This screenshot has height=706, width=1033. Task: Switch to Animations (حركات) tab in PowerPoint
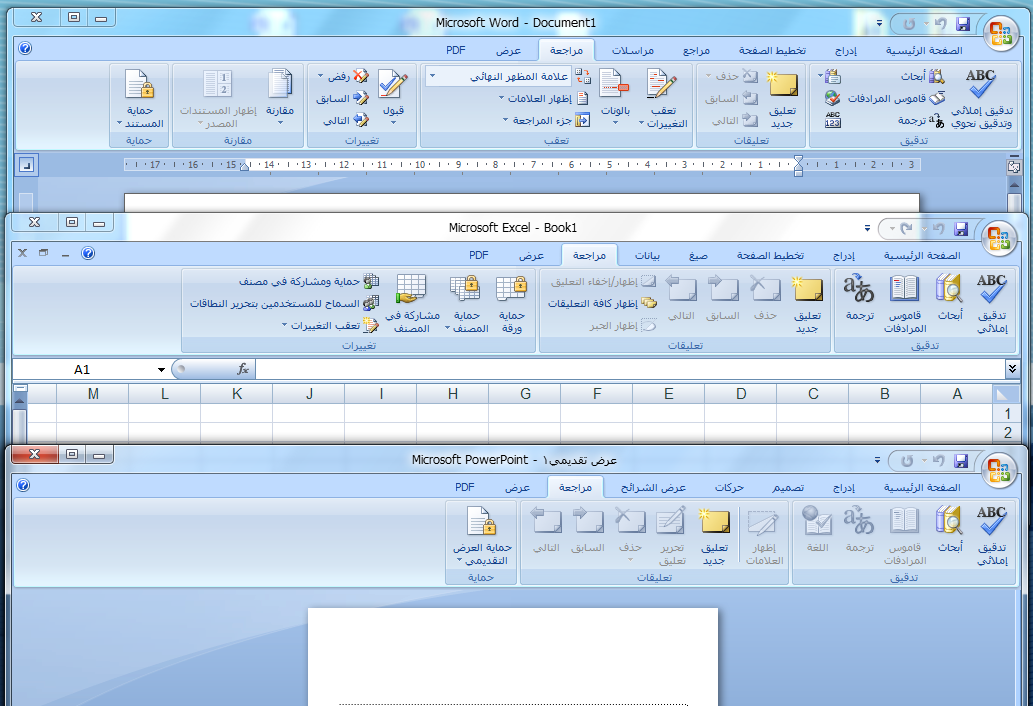tap(729, 487)
